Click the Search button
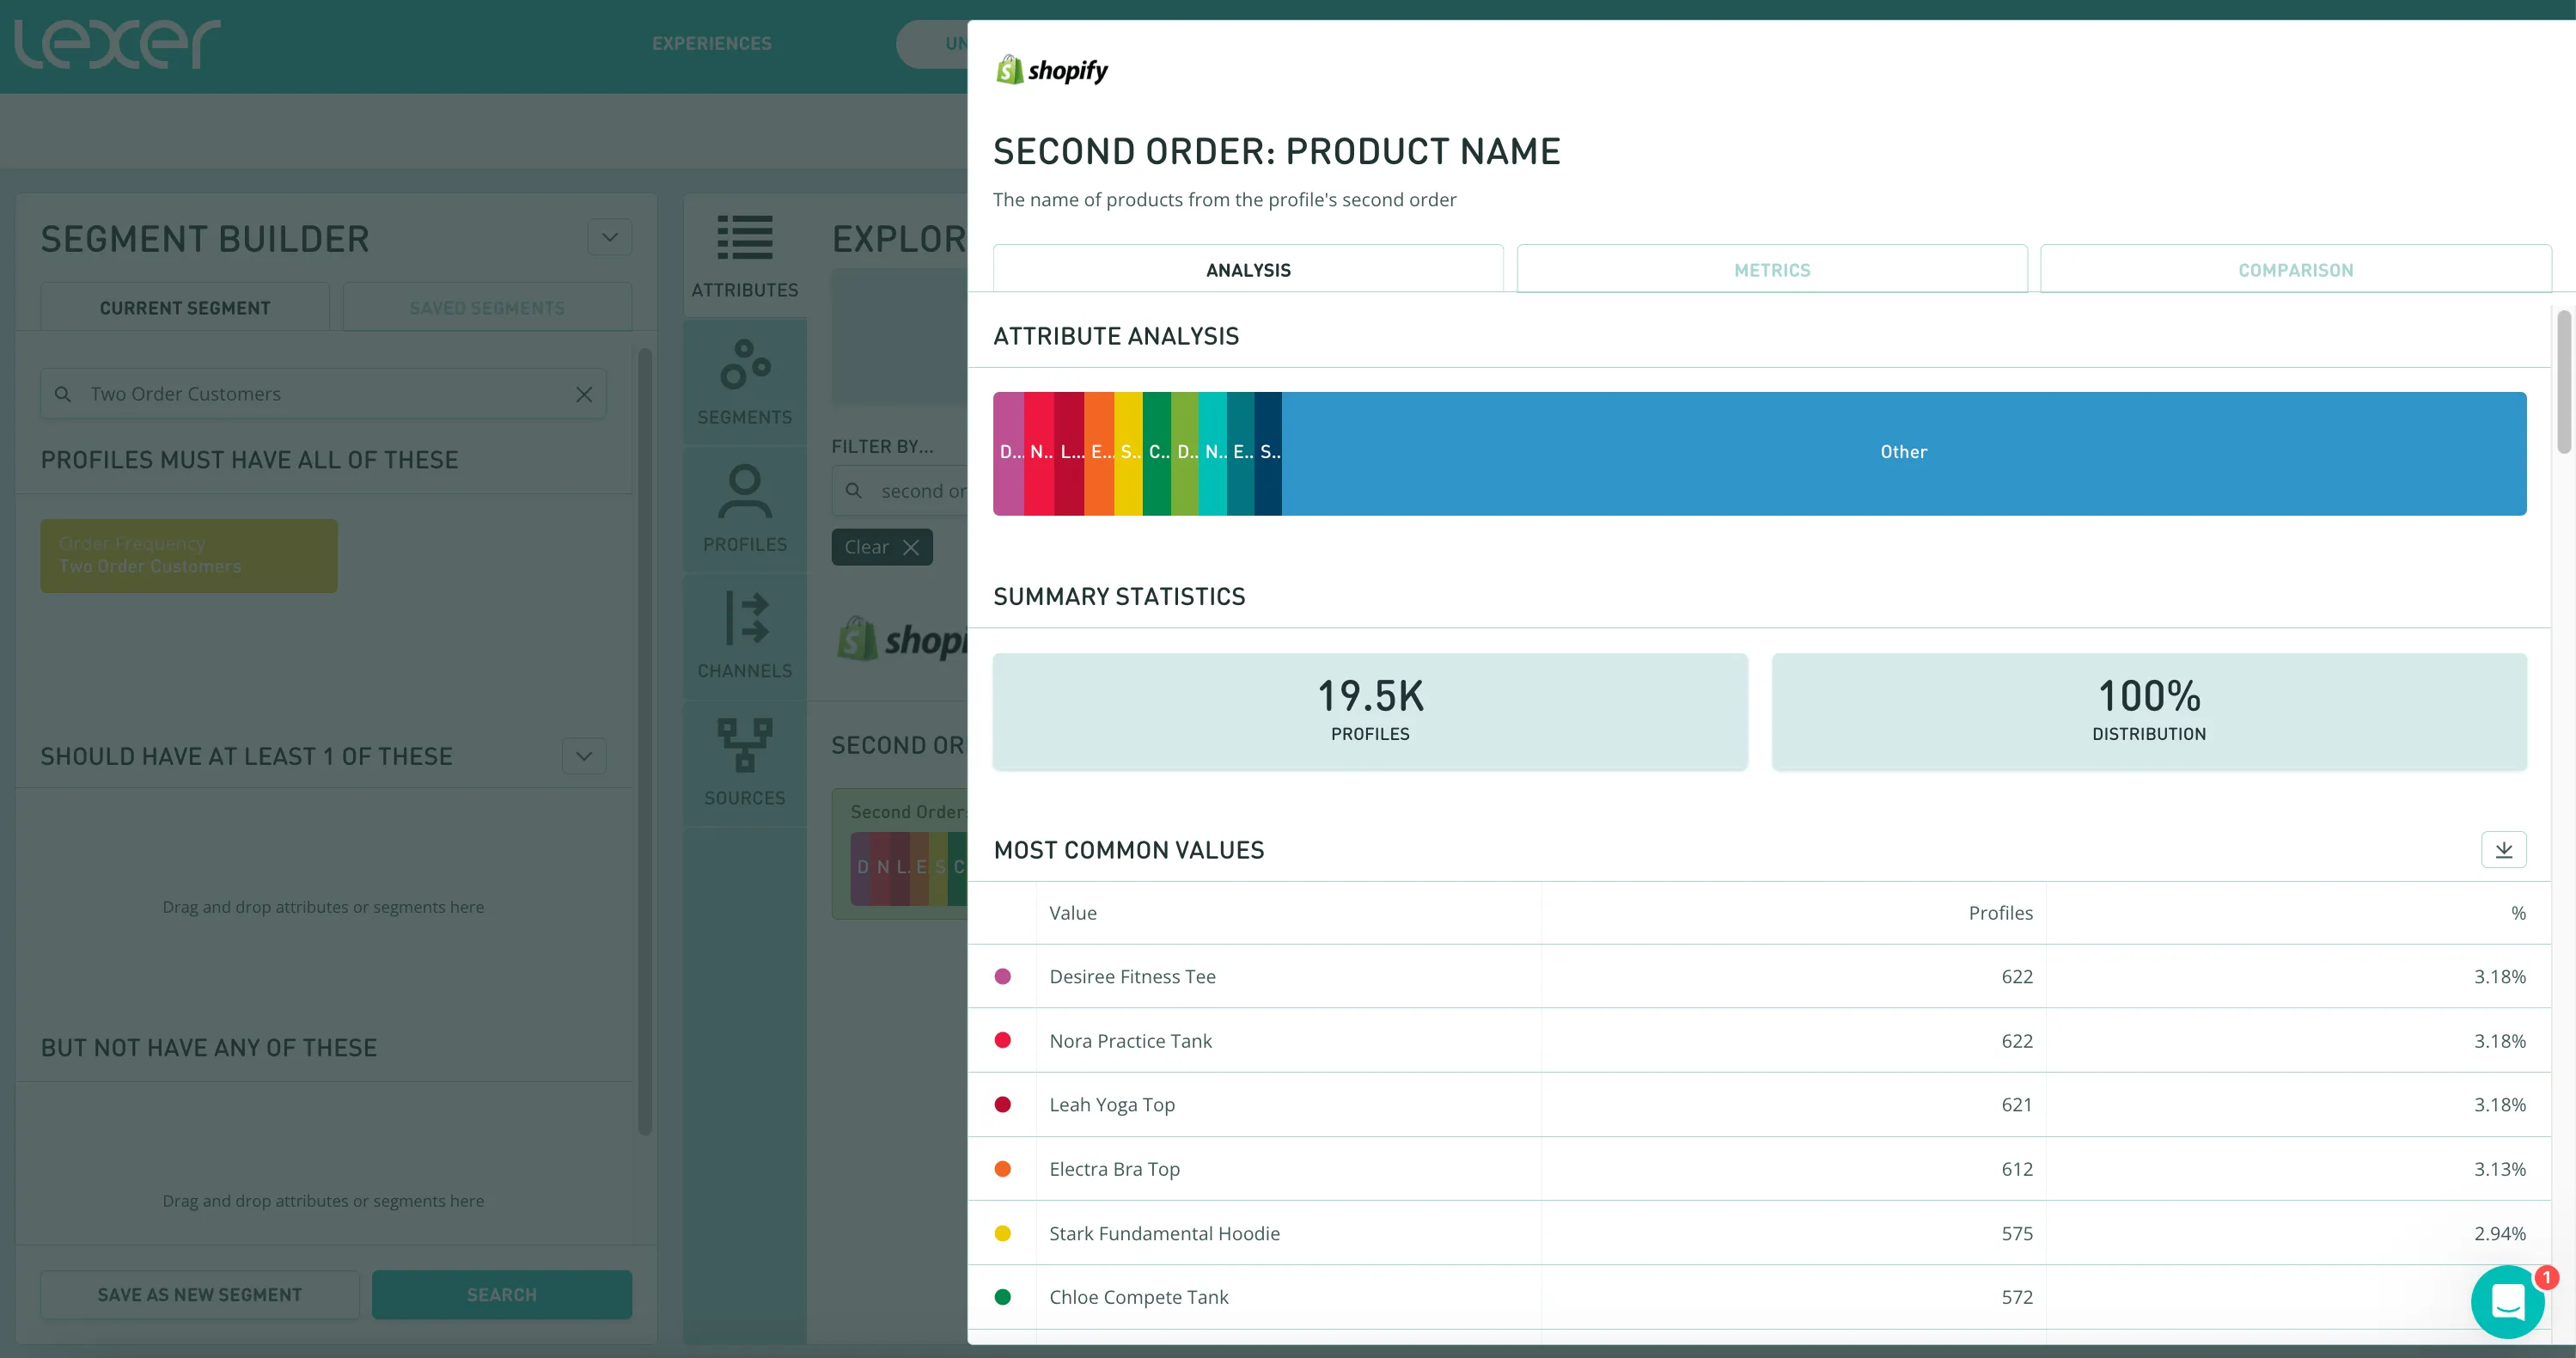 click(501, 1294)
